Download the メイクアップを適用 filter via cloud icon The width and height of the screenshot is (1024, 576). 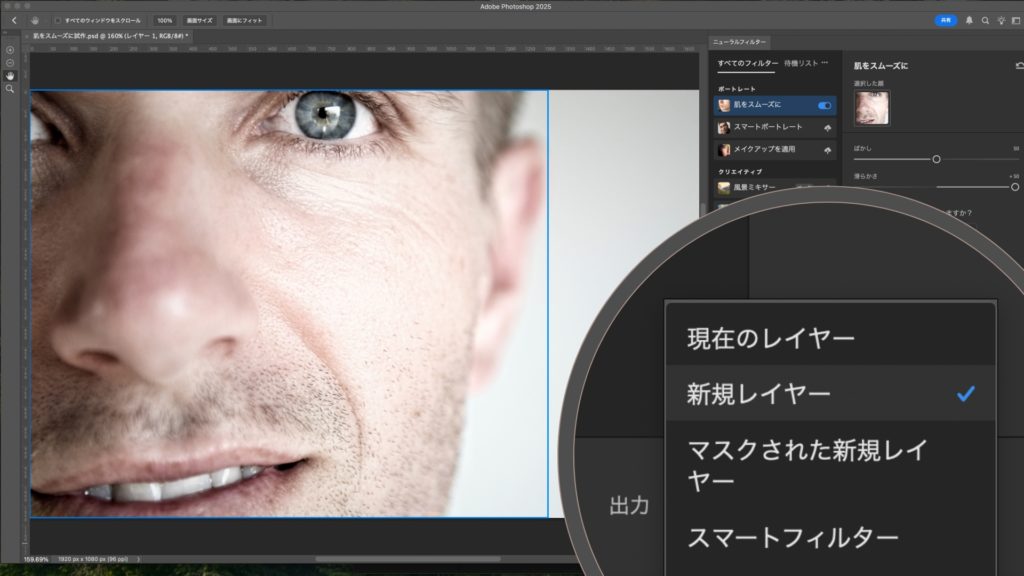(827, 150)
